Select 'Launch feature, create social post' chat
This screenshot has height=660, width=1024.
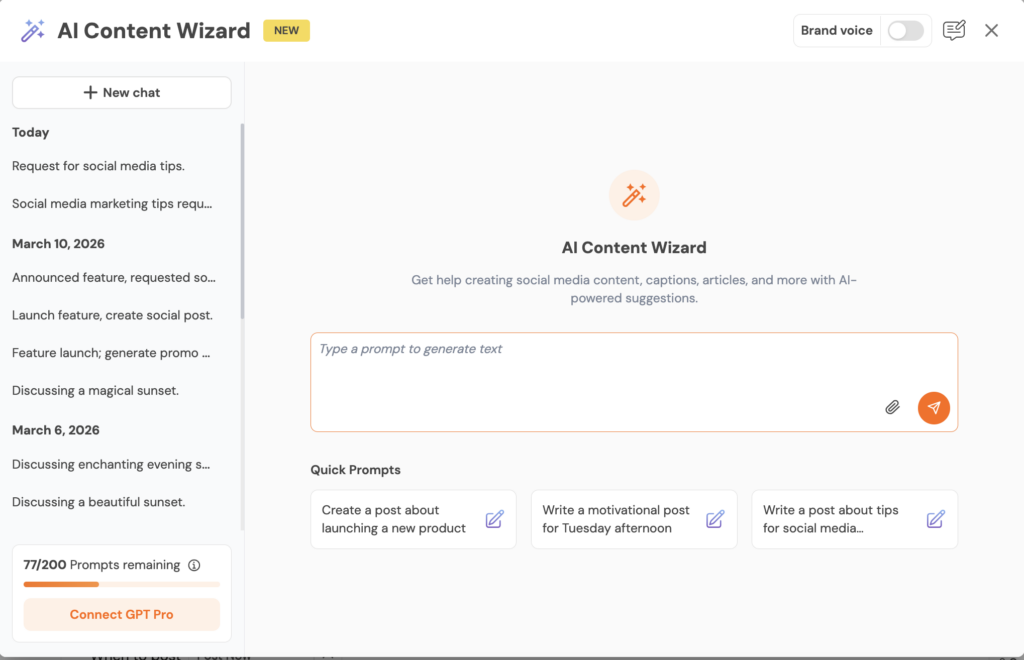tap(112, 315)
